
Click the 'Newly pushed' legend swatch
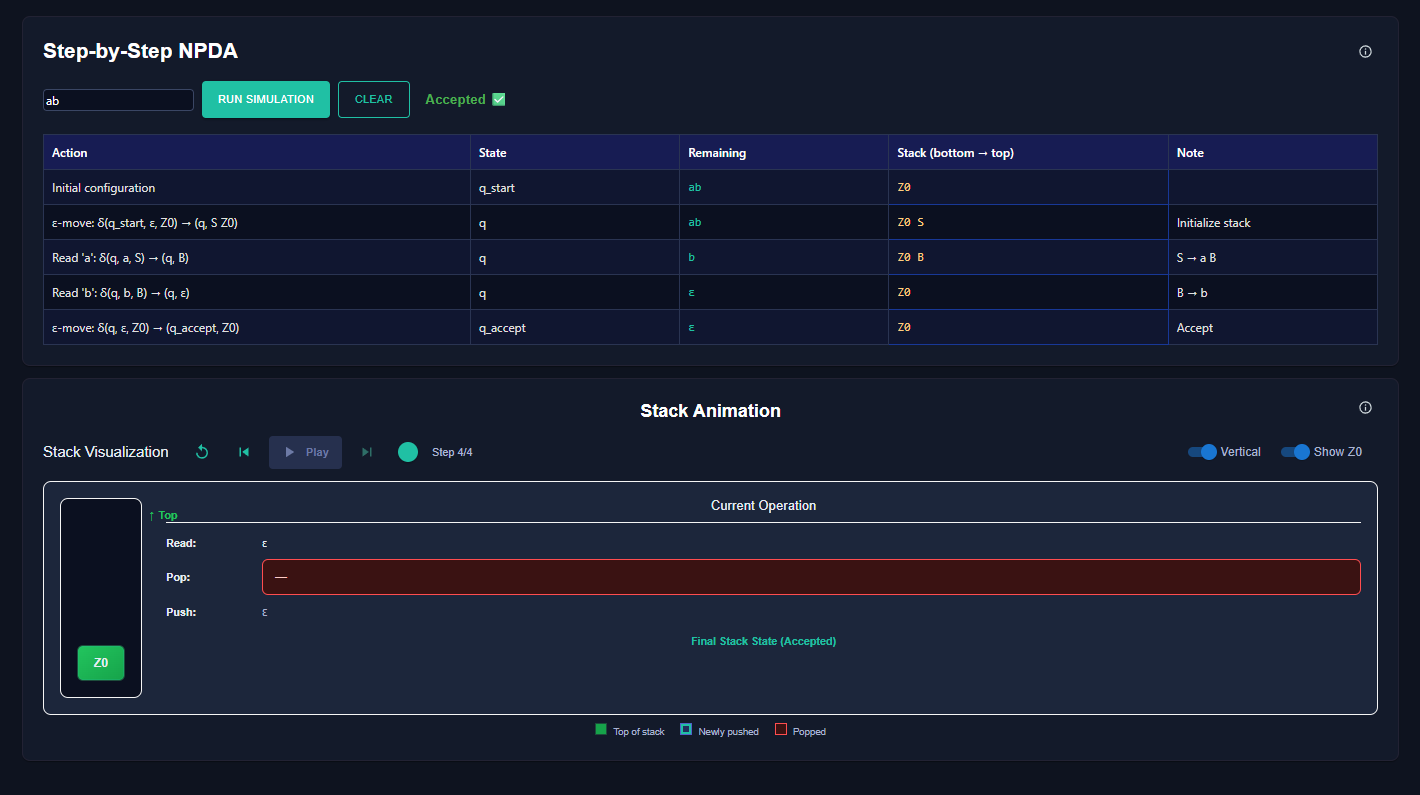pos(686,730)
